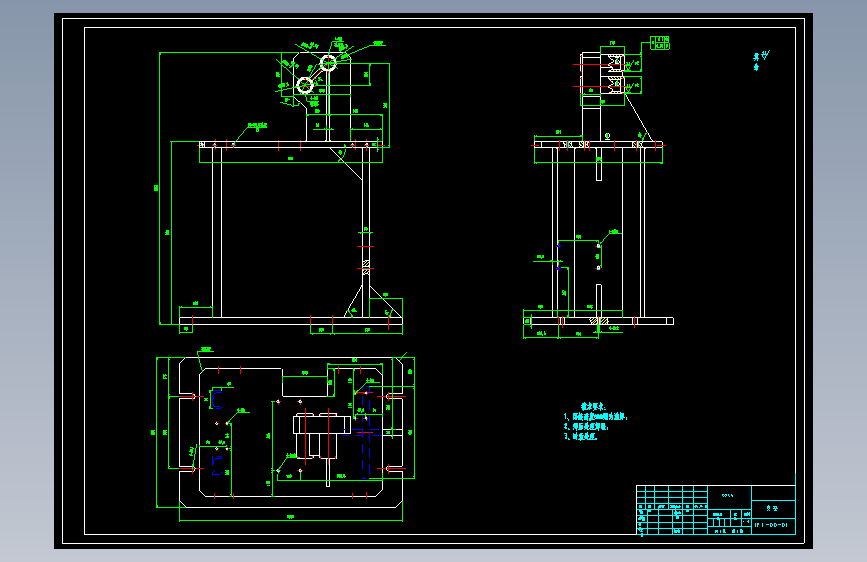Click the gearbox outline in the plan view
The width and height of the screenshot is (867, 562).
click(x=321, y=437)
